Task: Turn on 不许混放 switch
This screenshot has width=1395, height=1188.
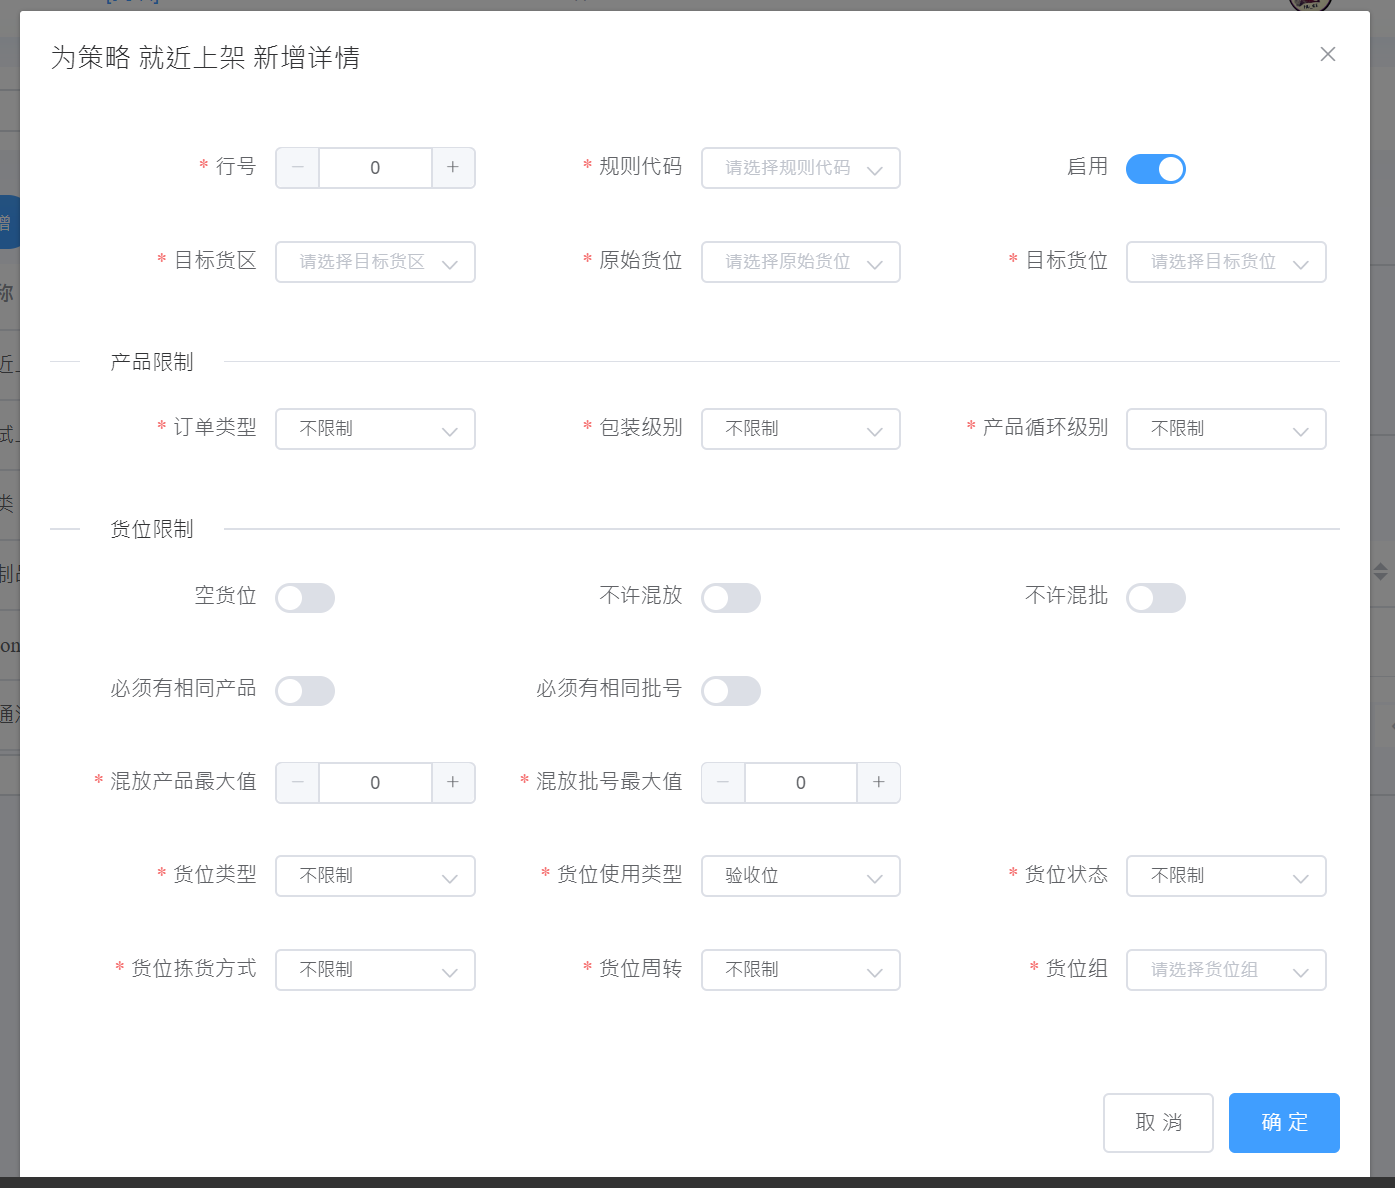Action: [x=730, y=598]
